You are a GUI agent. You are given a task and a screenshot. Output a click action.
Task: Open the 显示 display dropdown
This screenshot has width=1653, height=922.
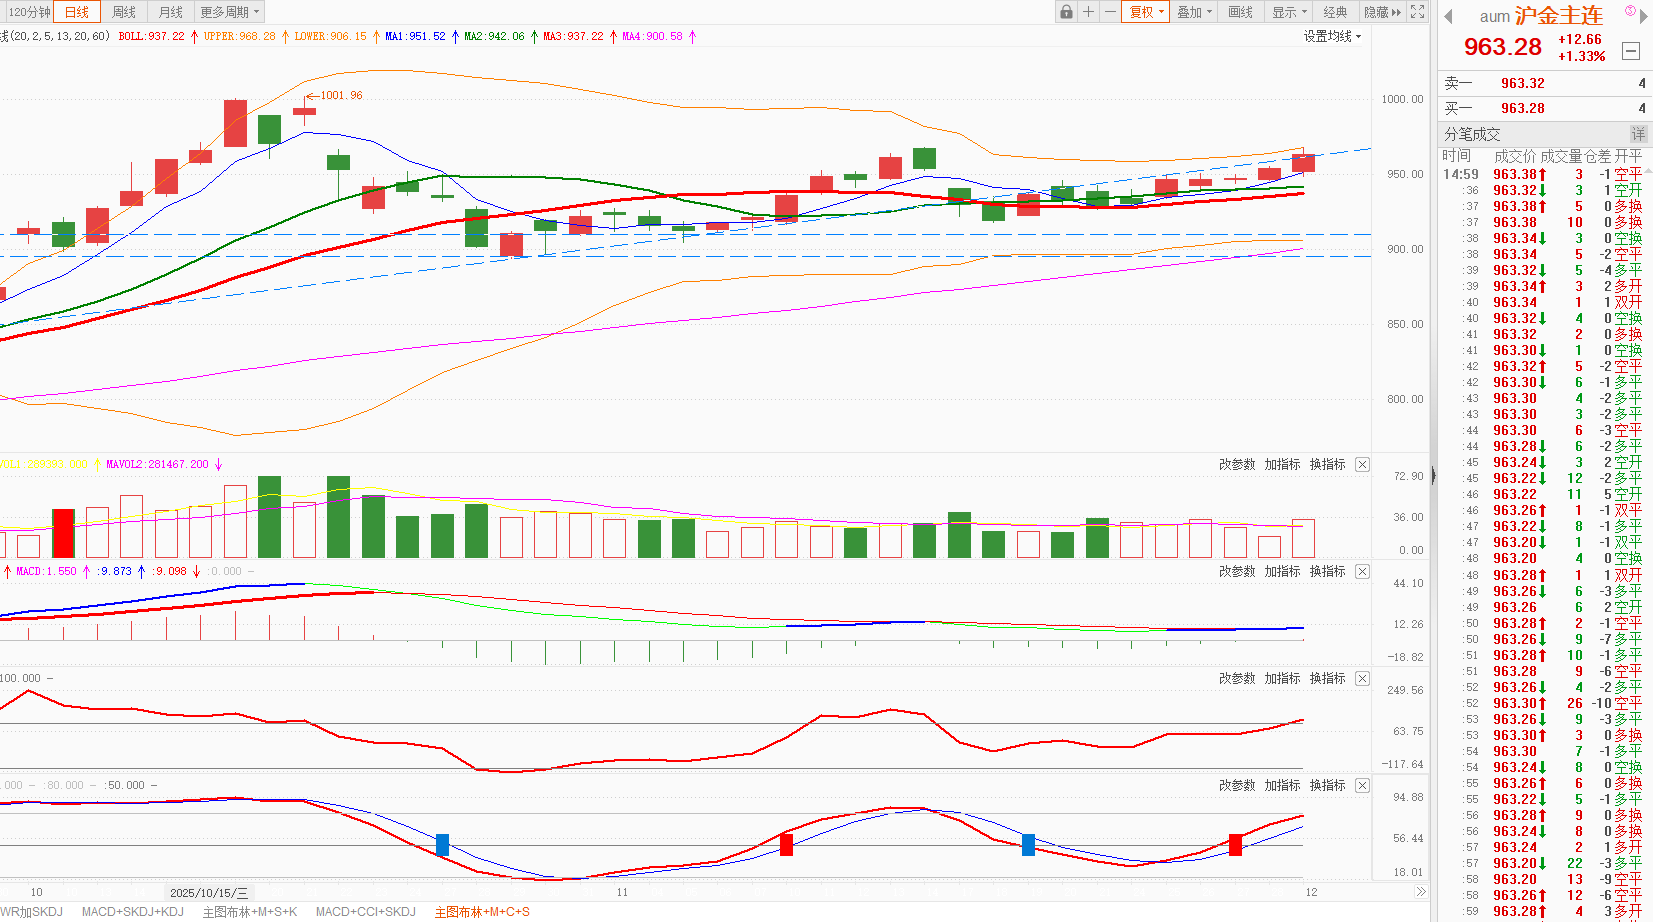[1289, 12]
